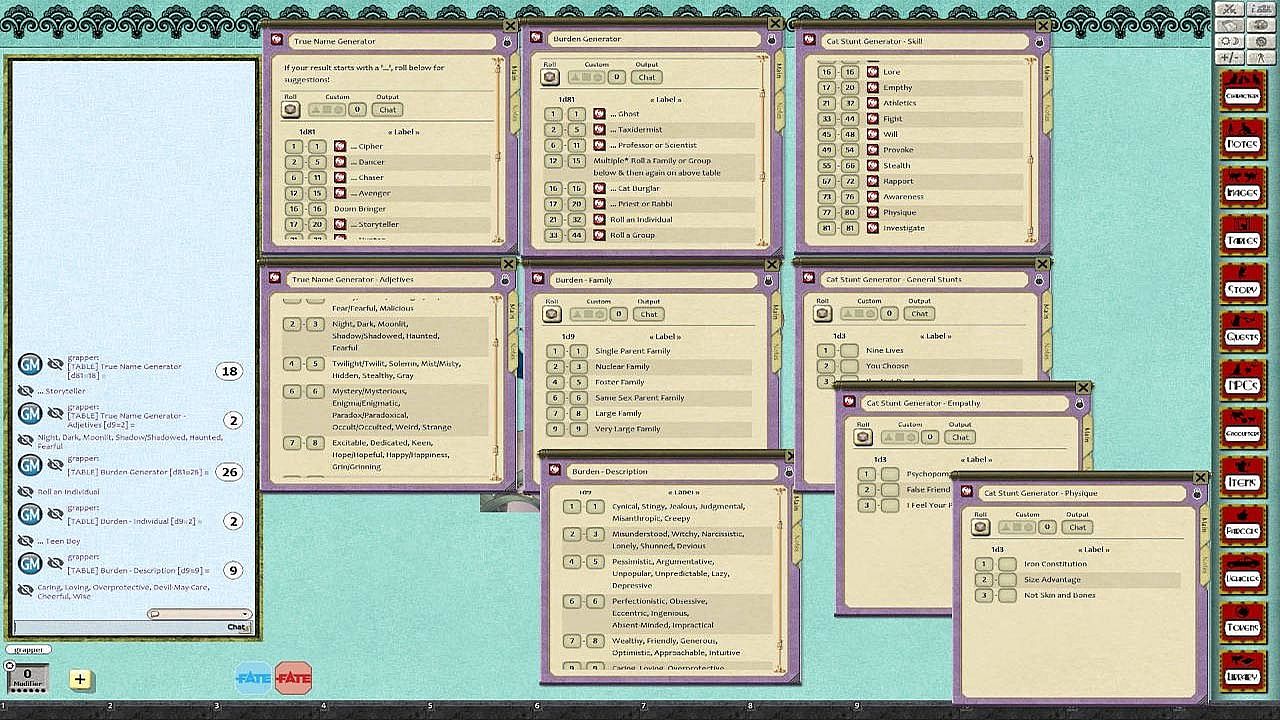The image size is (1280, 720).
Task: Click the +/- modifiers tool button
Action: [1228, 57]
